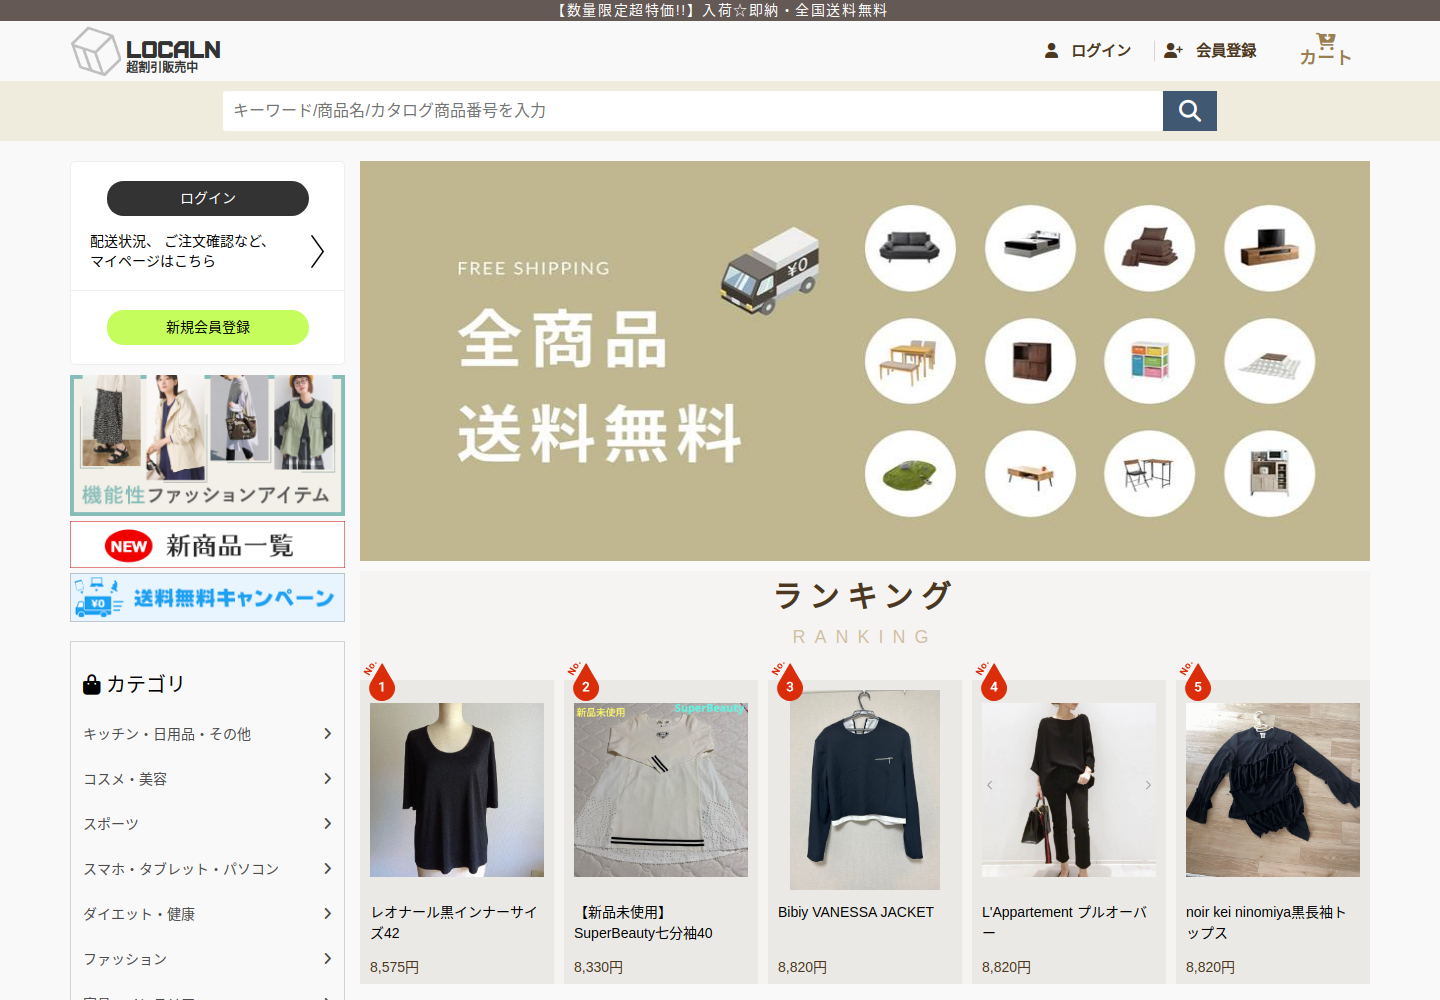This screenshot has height=1000, width=1440.
Task: Click the top announcement bar about 全国送料無料
Action: click(720, 10)
